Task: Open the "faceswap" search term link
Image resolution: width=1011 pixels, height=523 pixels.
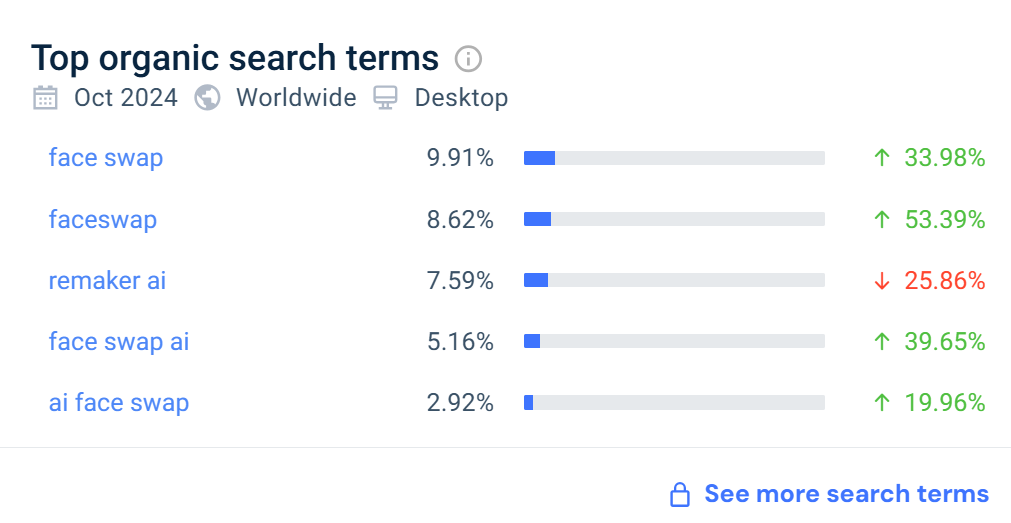Action: tap(103, 220)
